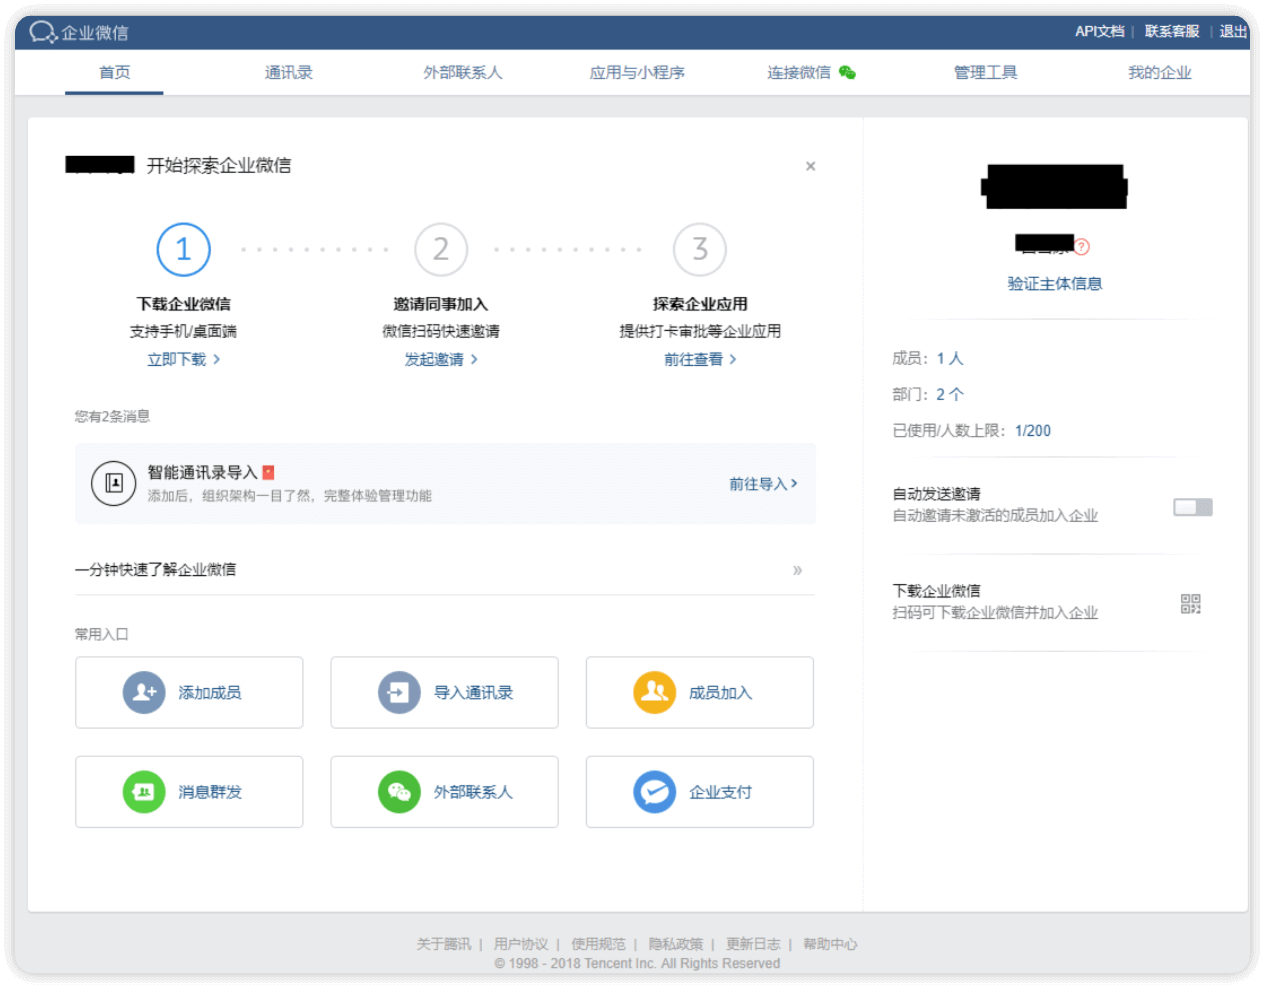
Task: Click the WeChat icon beside 连接微信
Action: pos(847,72)
